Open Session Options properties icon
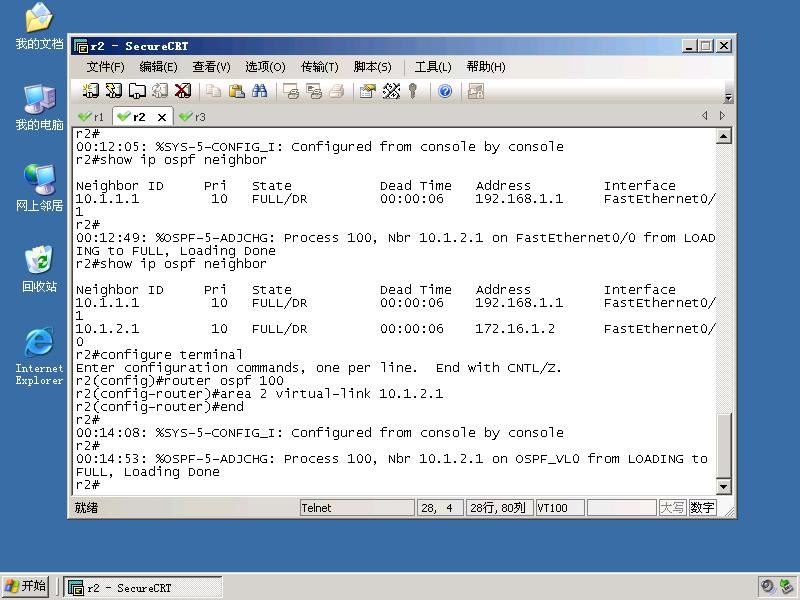The image size is (800, 600). [x=368, y=91]
